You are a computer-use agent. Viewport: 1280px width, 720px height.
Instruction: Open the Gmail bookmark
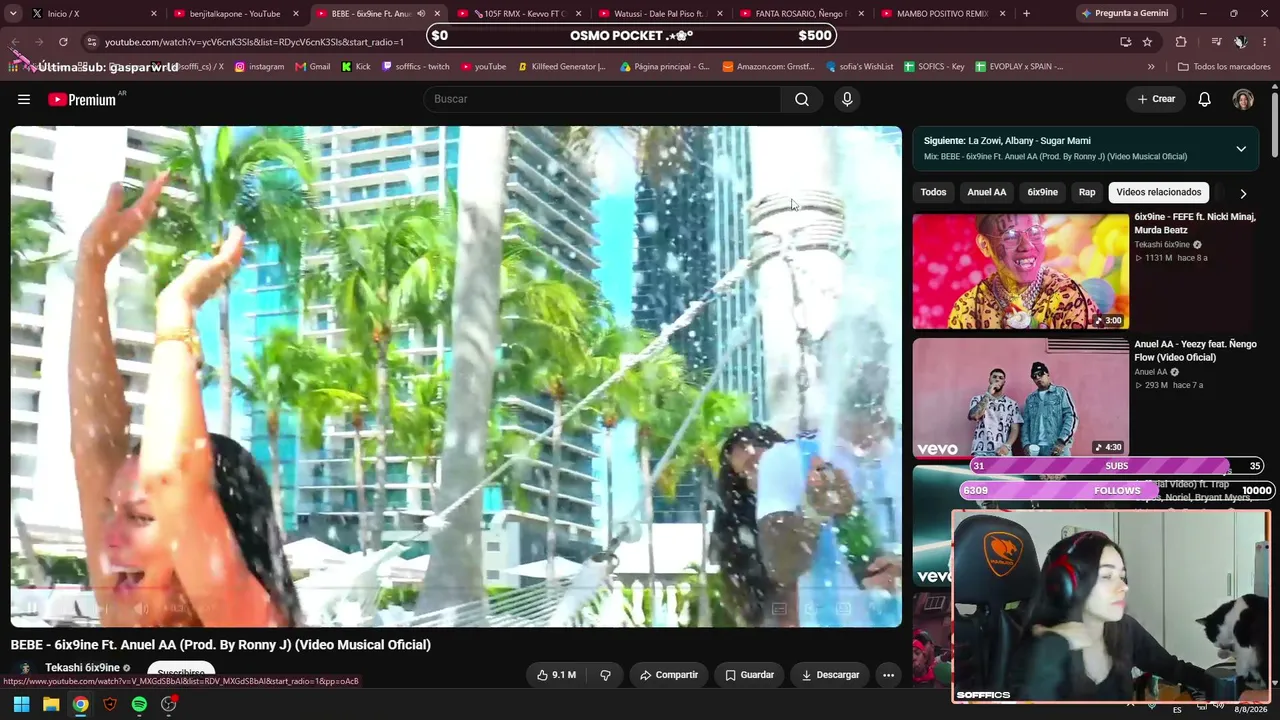click(312, 67)
